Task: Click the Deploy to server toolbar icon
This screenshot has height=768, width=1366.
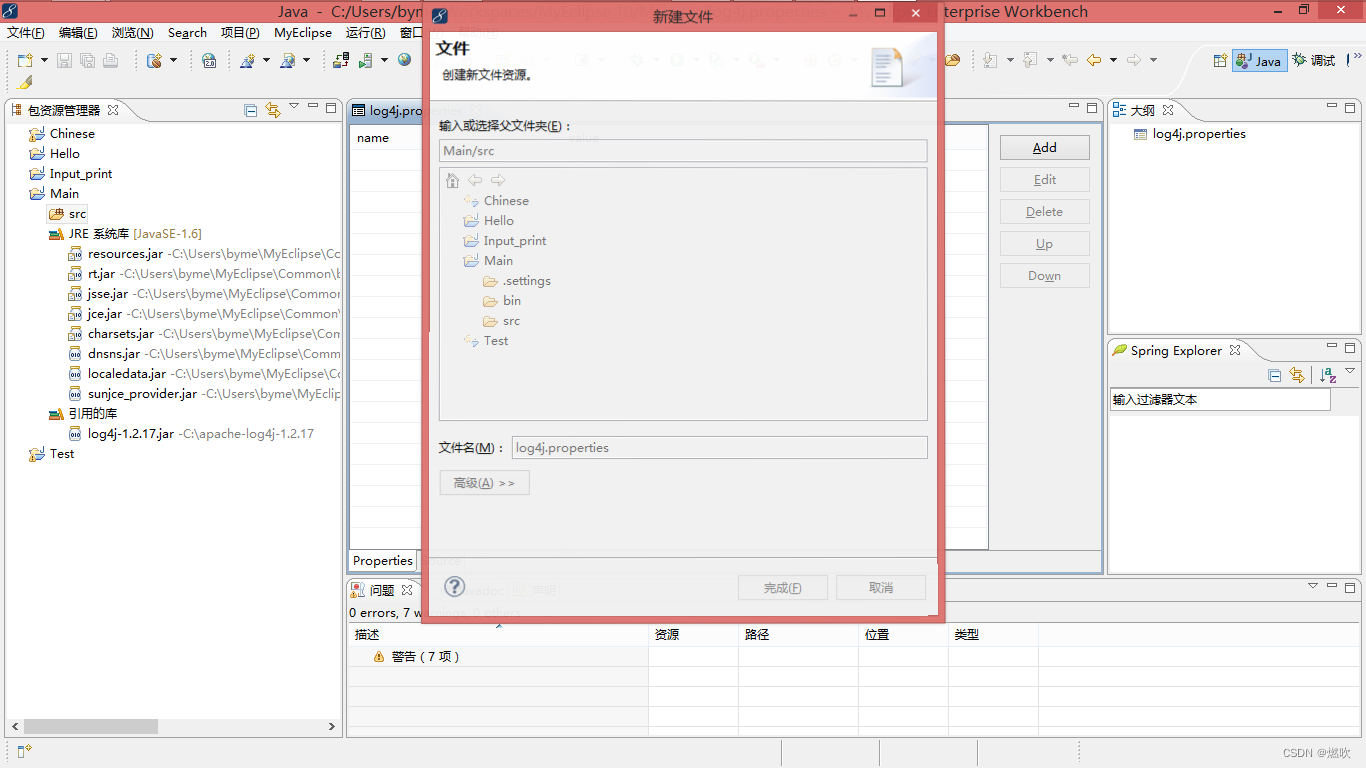Action: point(341,61)
